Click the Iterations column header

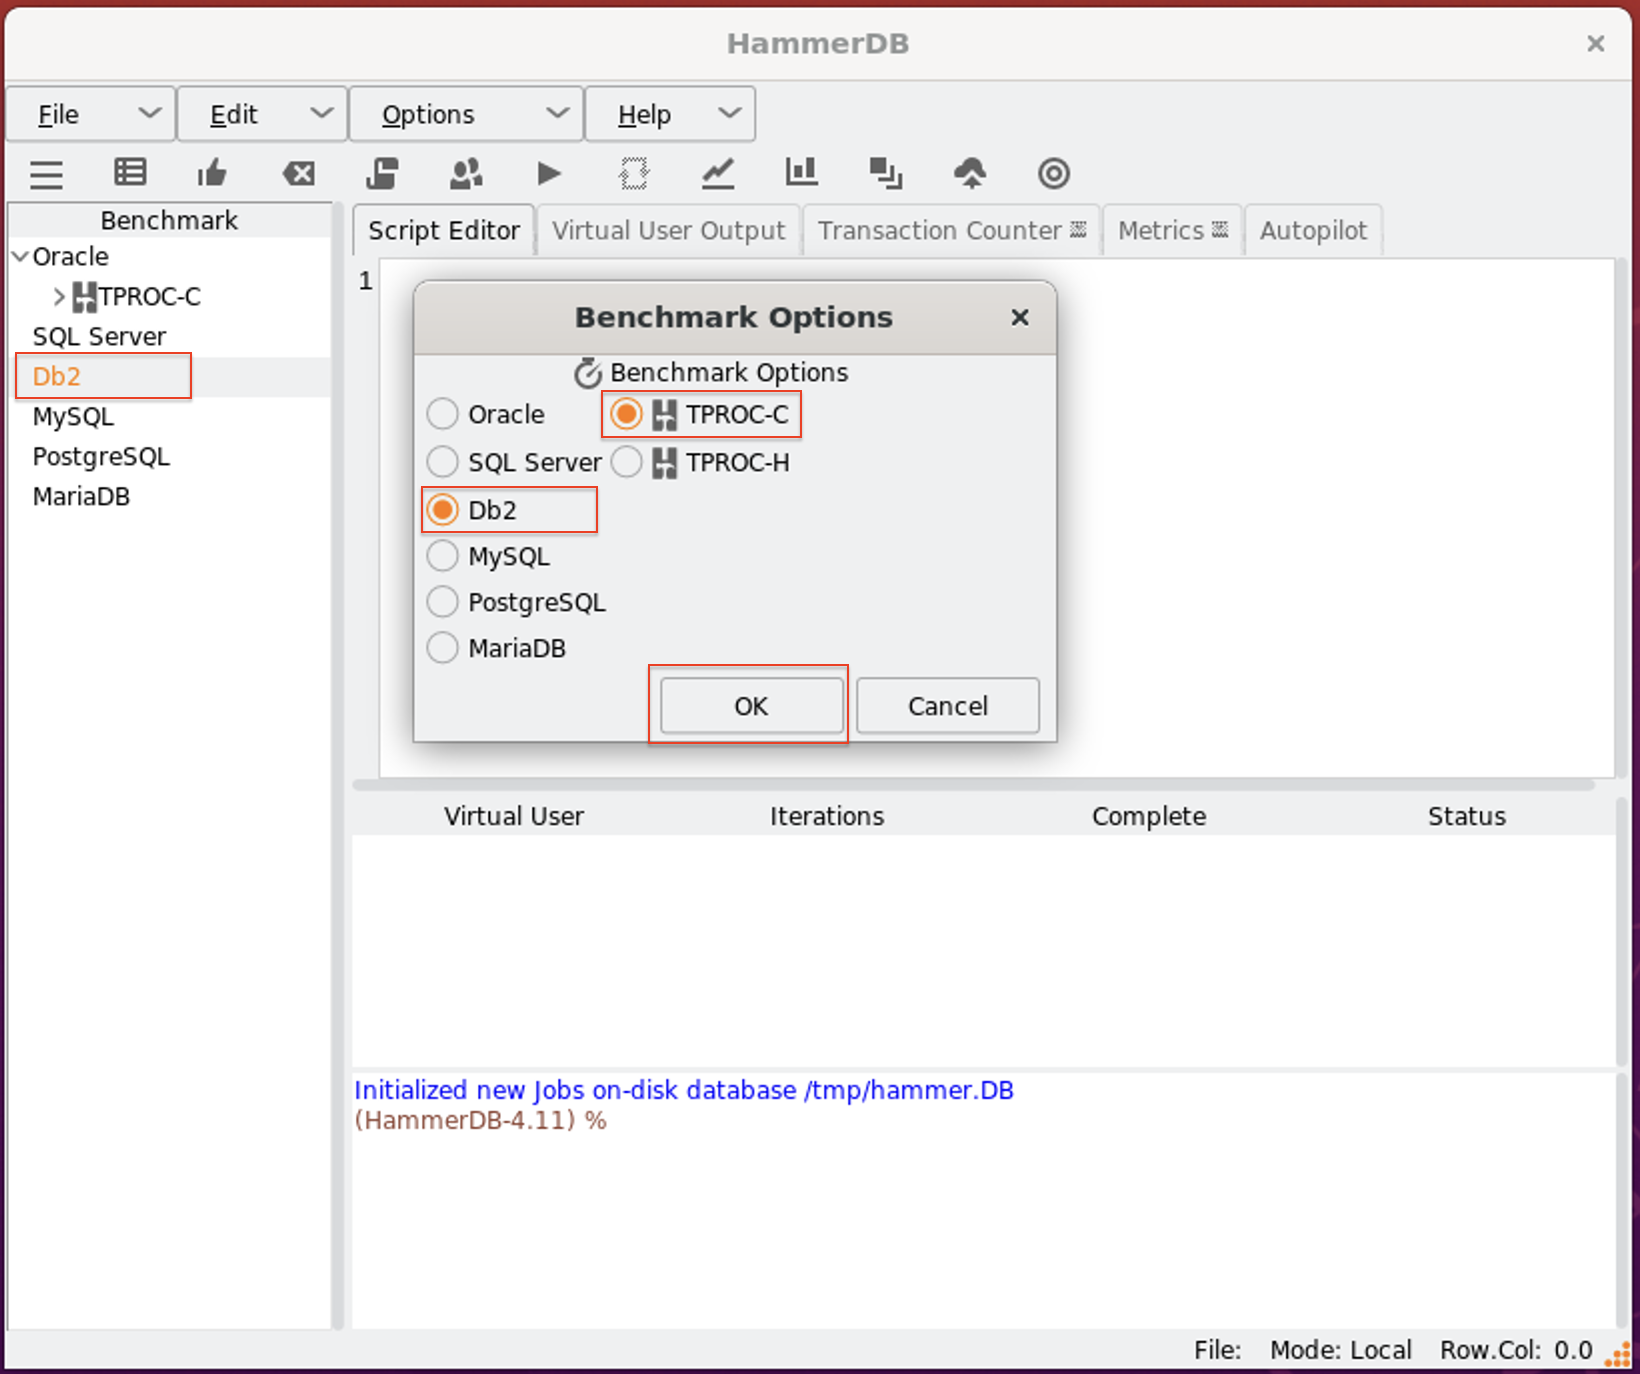(827, 816)
